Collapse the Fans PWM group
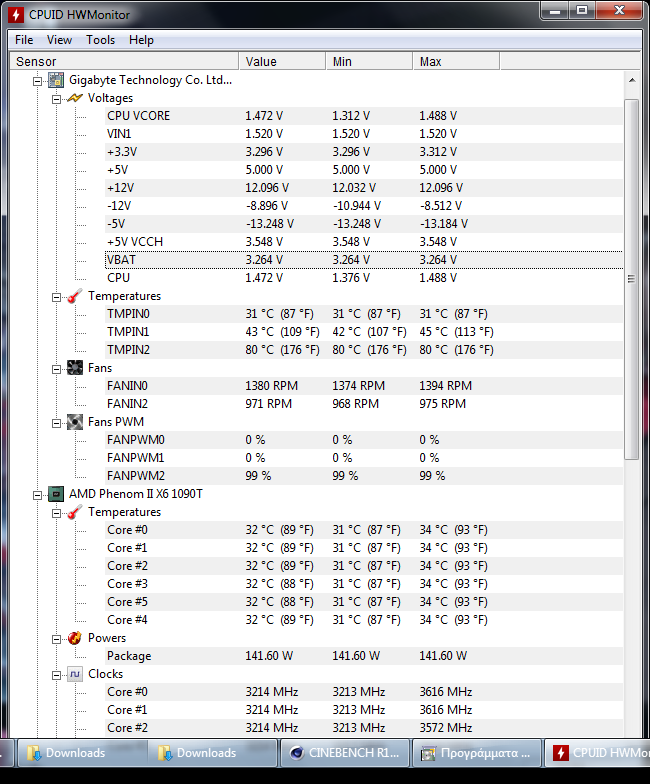The image size is (650, 784). click(x=56, y=423)
